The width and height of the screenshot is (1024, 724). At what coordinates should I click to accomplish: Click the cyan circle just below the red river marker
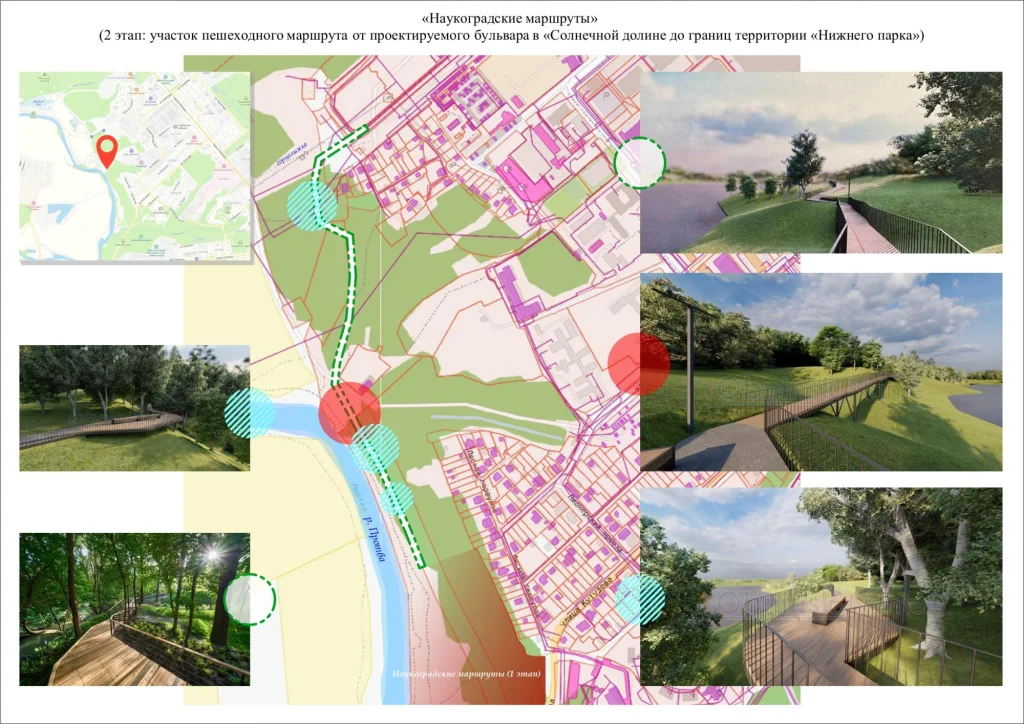(x=376, y=447)
